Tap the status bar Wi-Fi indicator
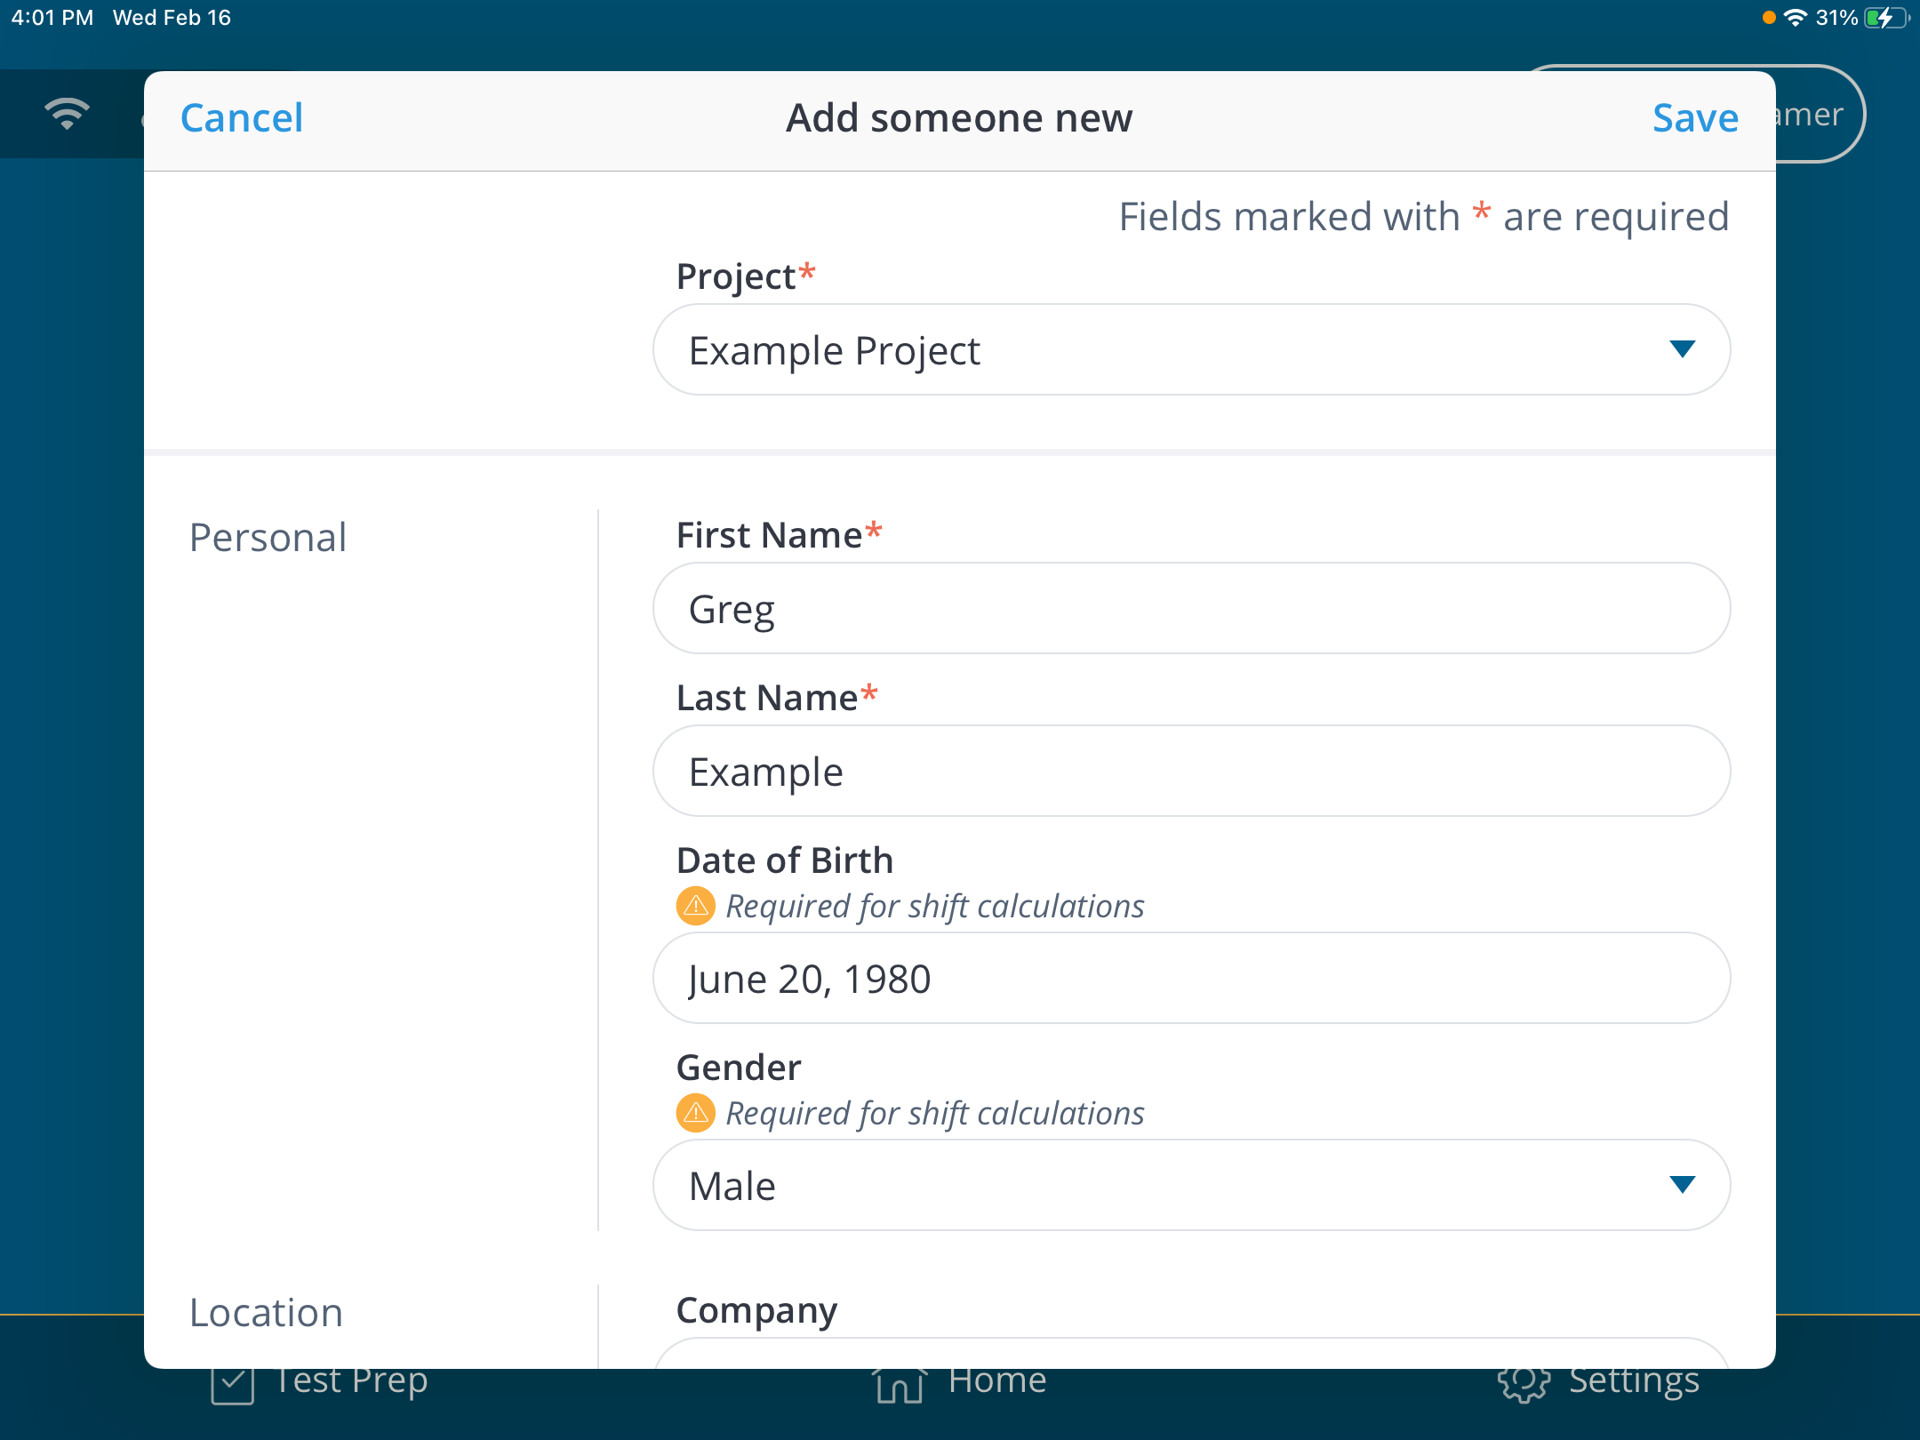1920x1440 pixels. click(x=1795, y=18)
